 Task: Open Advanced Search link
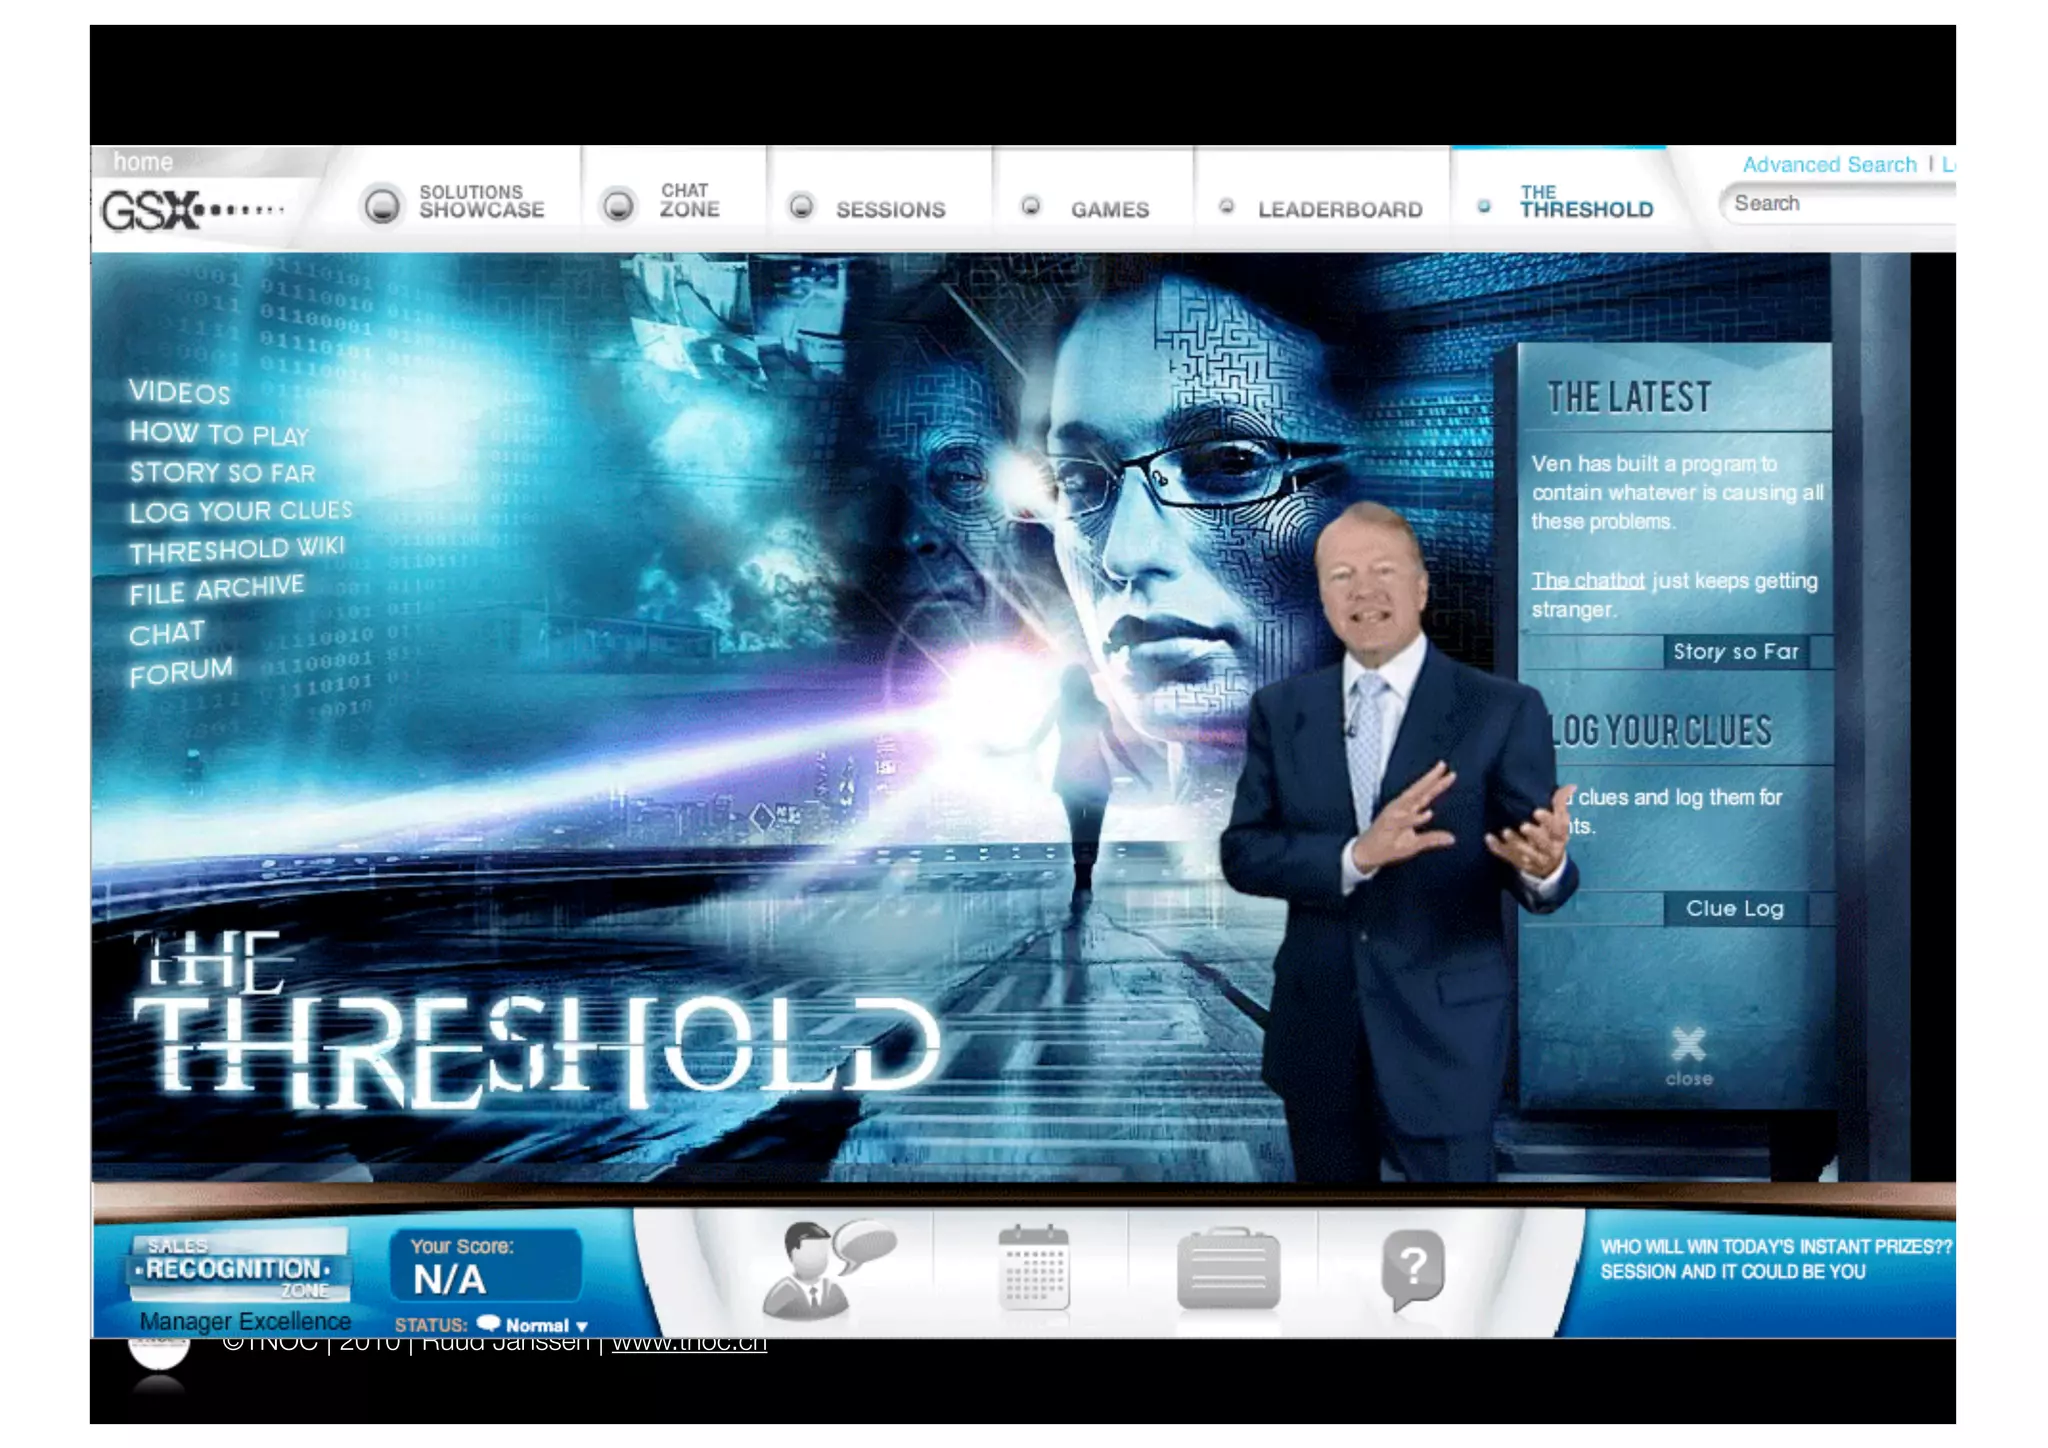coord(1828,164)
